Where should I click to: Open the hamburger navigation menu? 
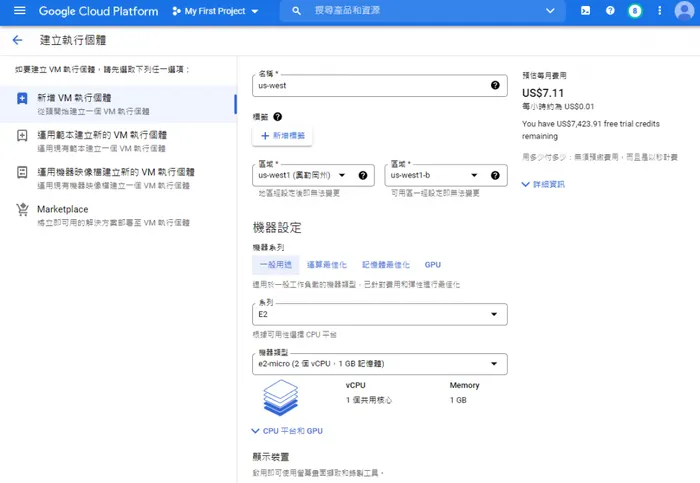click(x=20, y=10)
